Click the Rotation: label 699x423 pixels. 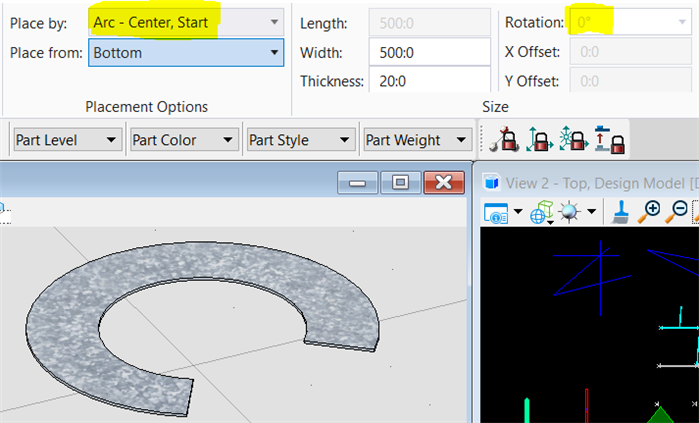click(535, 22)
